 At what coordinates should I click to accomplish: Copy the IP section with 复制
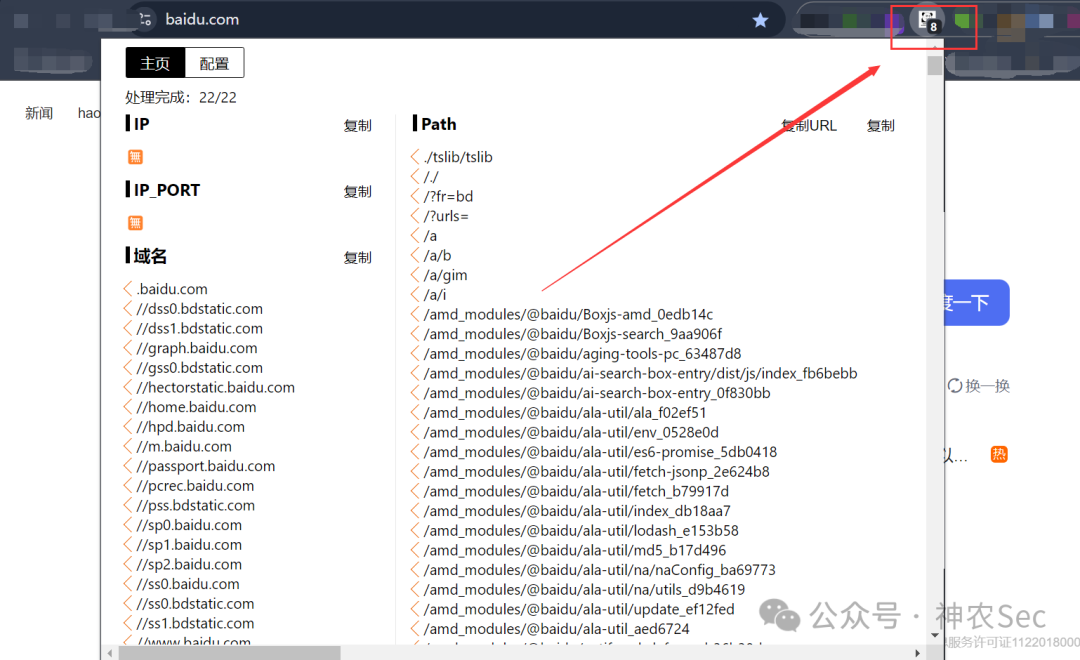pyautogui.click(x=357, y=125)
